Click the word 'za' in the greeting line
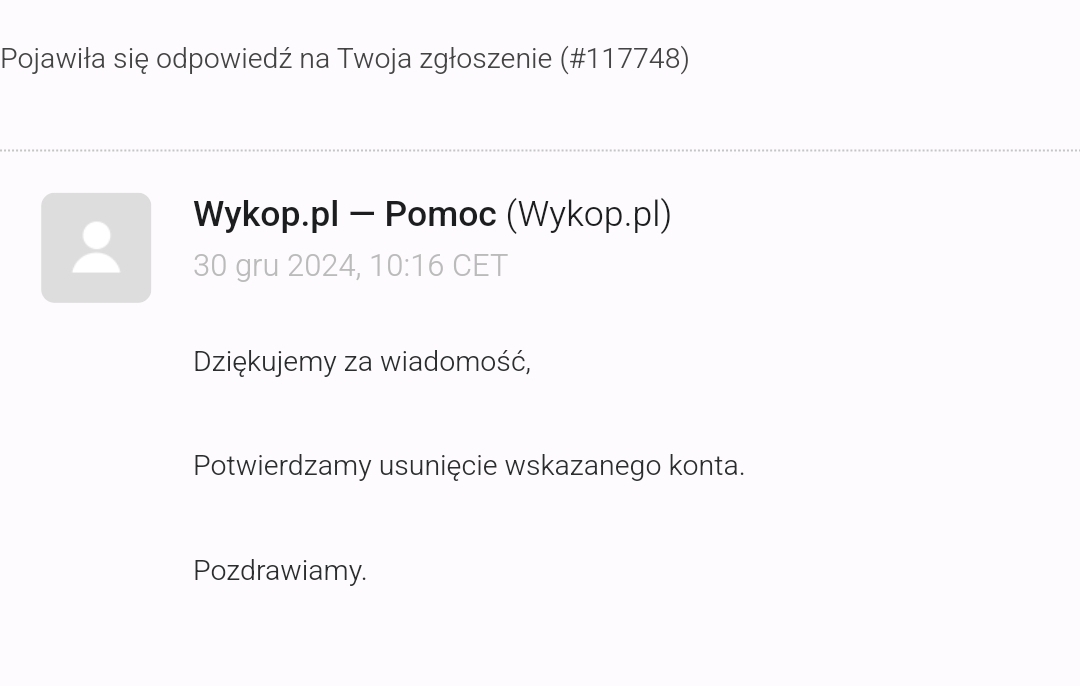 (358, 362)
